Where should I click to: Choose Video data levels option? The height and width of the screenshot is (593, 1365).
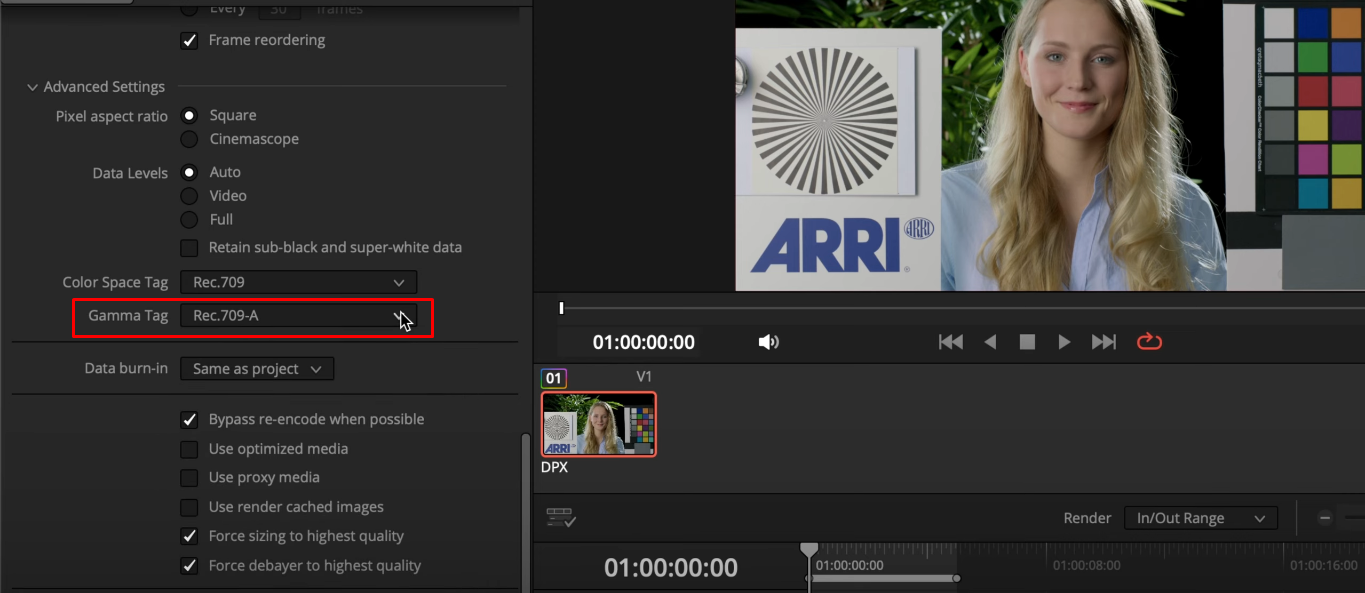189,196
